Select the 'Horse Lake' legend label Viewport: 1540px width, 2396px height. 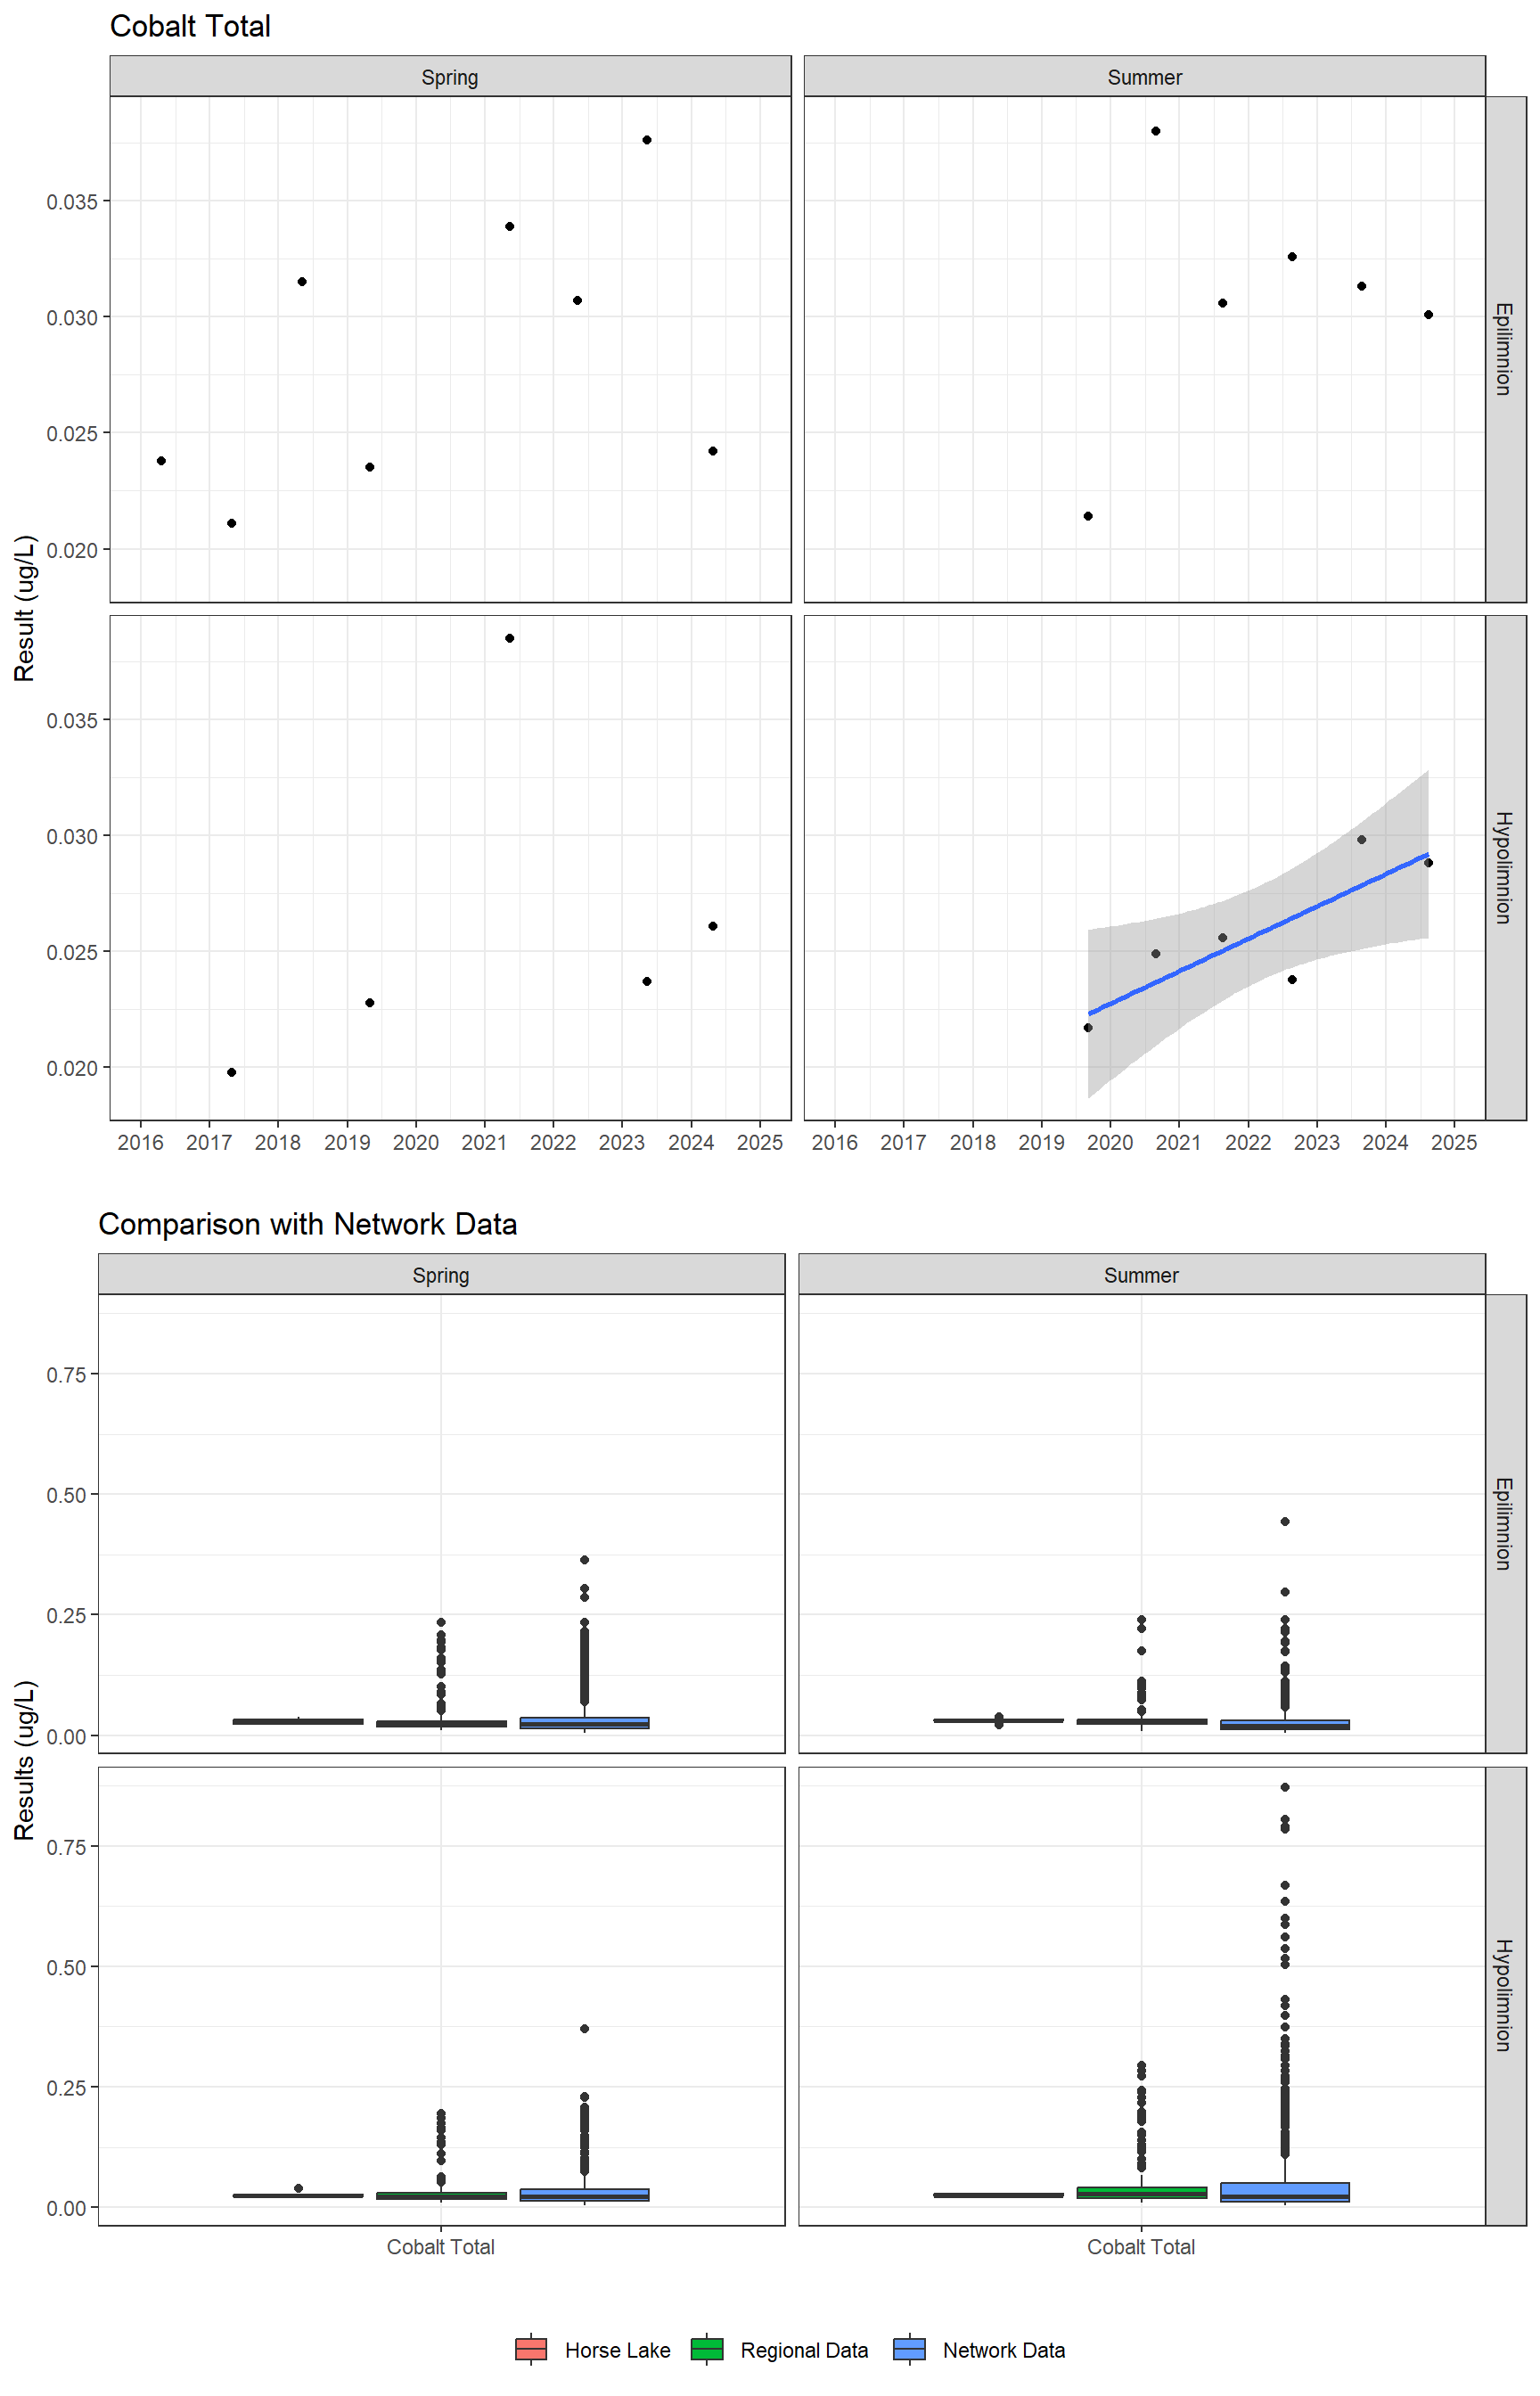click(x=617, y=2350)
